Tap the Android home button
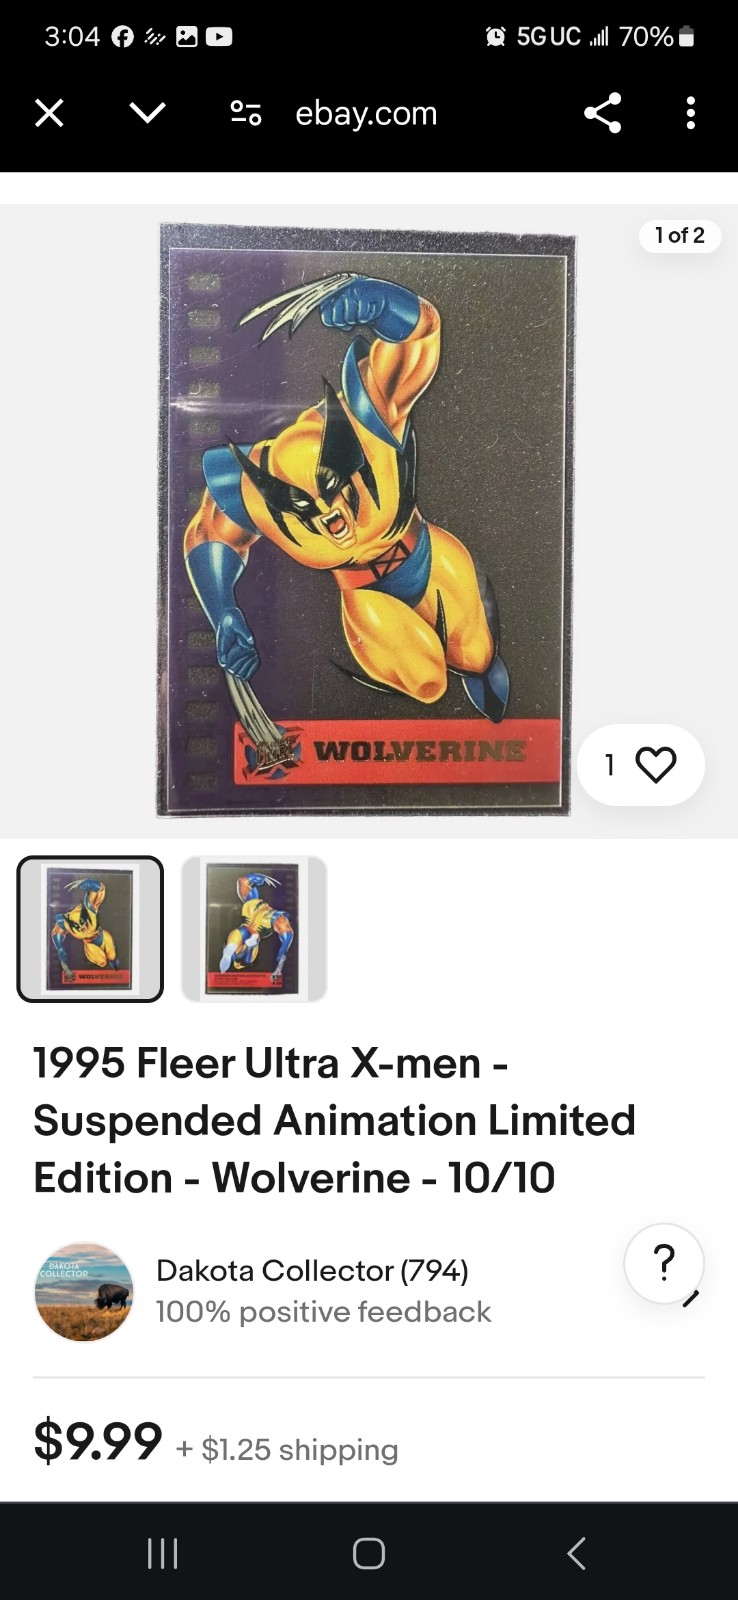The width and height of the screenshot is (738, 1600). 369,1553
